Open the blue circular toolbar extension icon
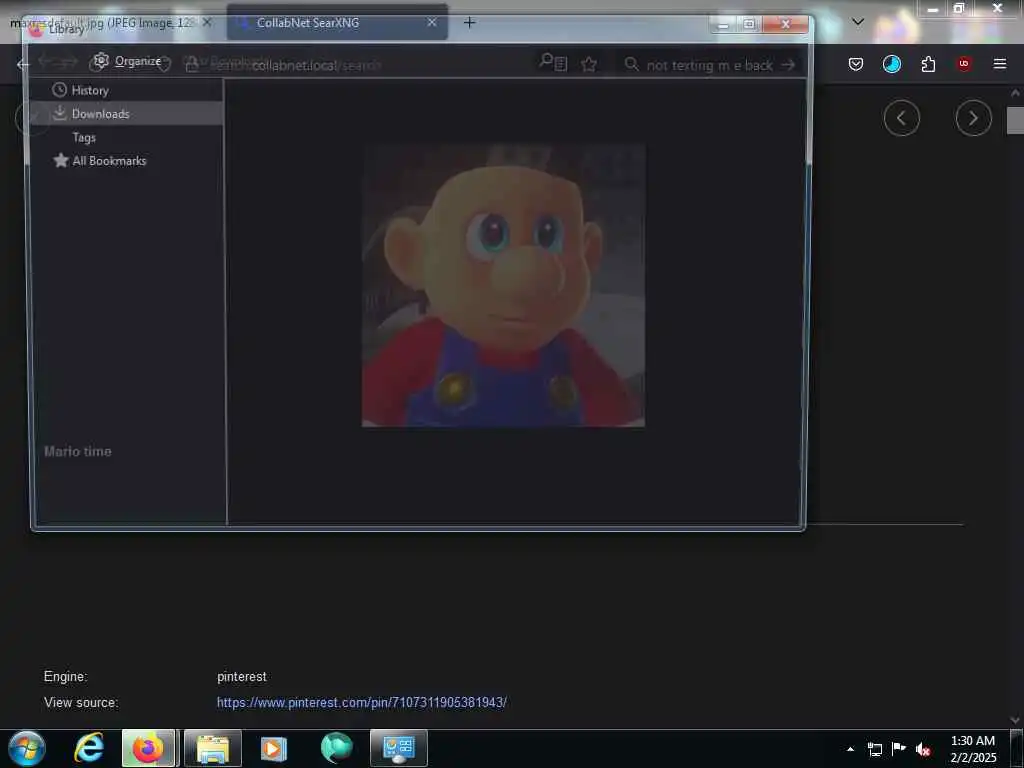The height and width of the screenshot is (768, 1024). (x=891, y=64)
